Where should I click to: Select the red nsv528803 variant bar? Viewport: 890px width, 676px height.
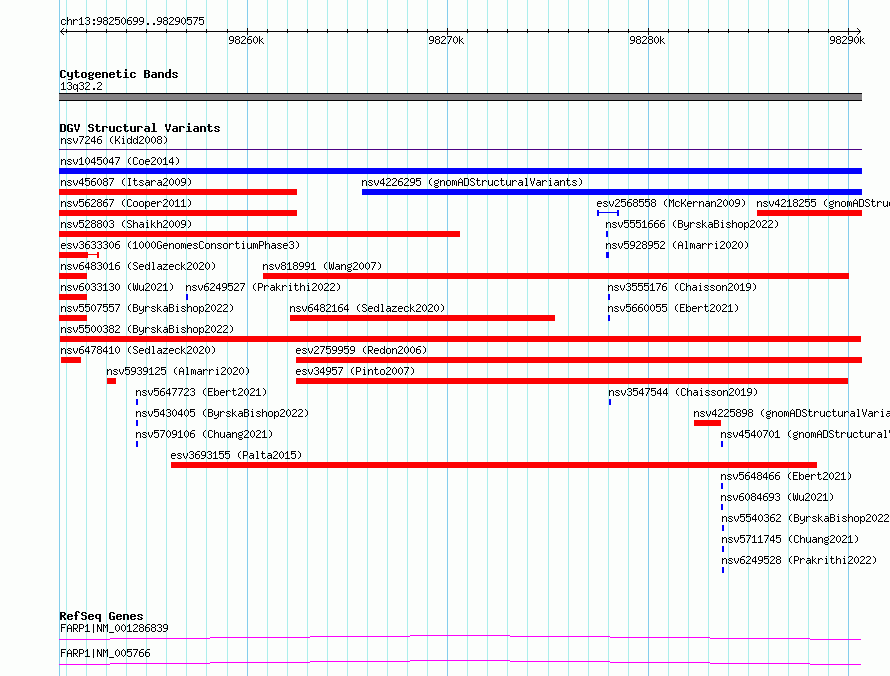[259, 234]
